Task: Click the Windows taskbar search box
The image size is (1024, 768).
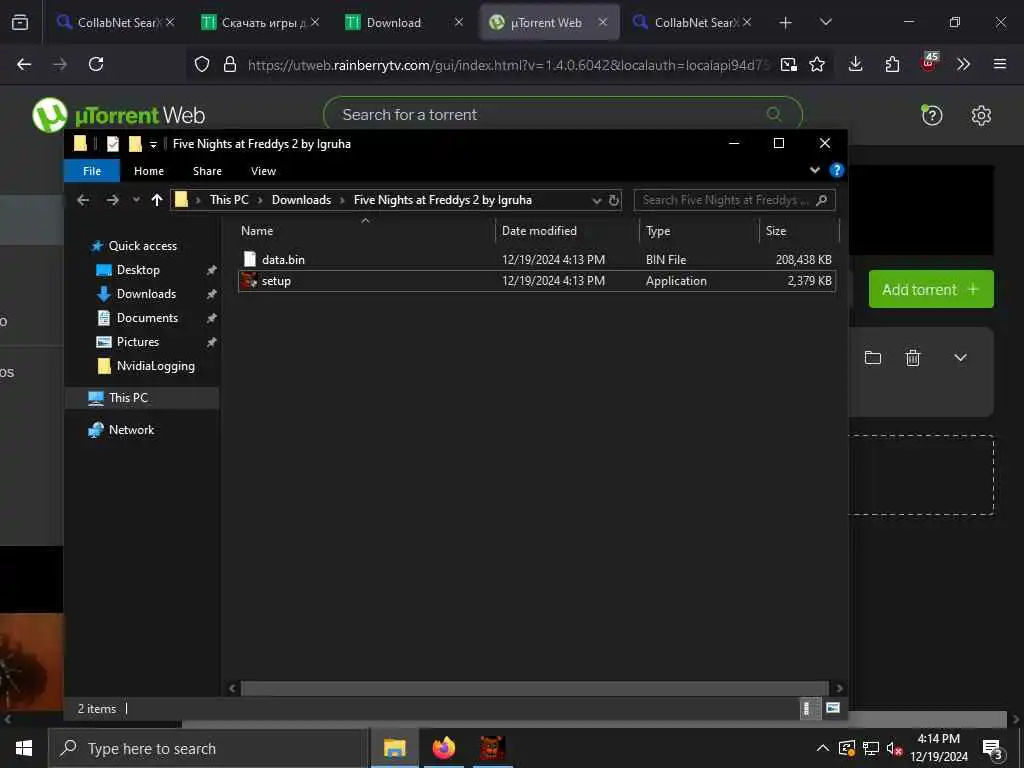Action: pos(208,748)
